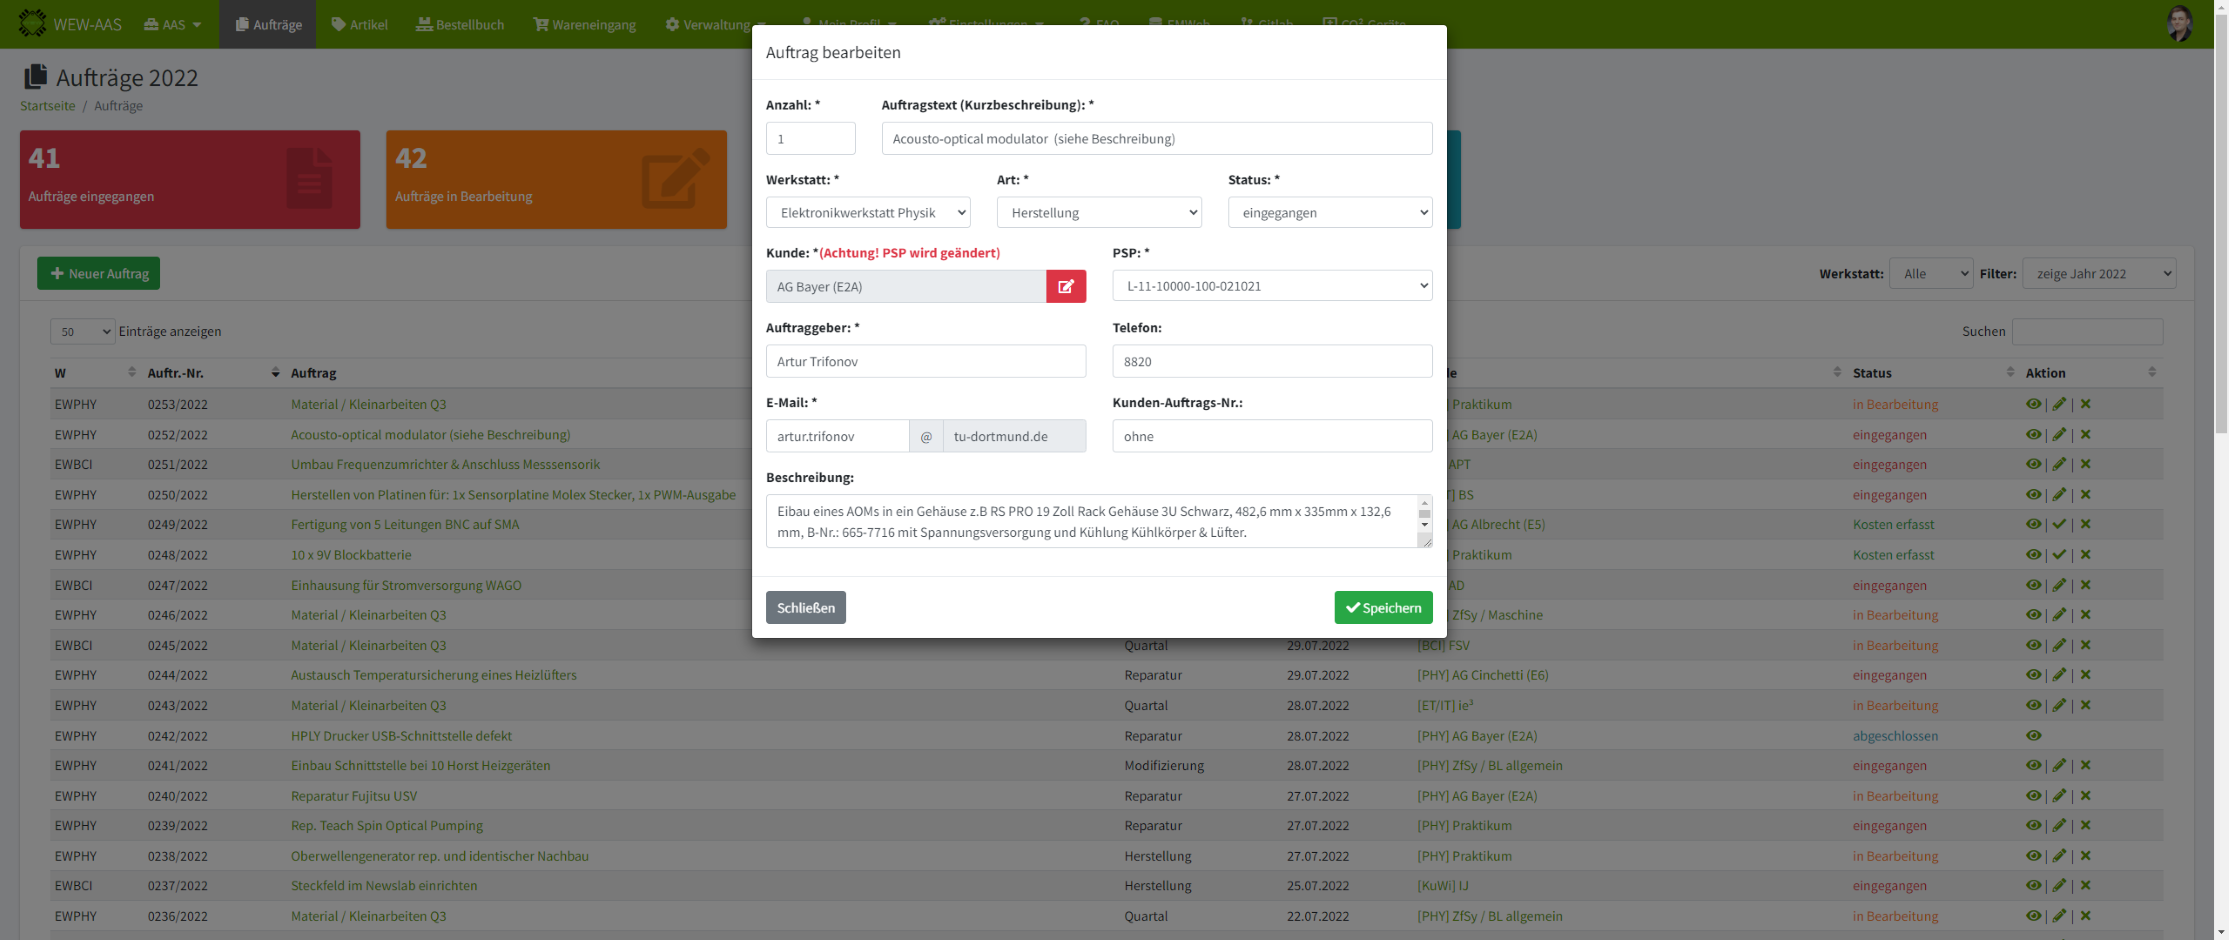
Task: Click checkmark icon for order 0249/2022
Action: coord(2059,524)
